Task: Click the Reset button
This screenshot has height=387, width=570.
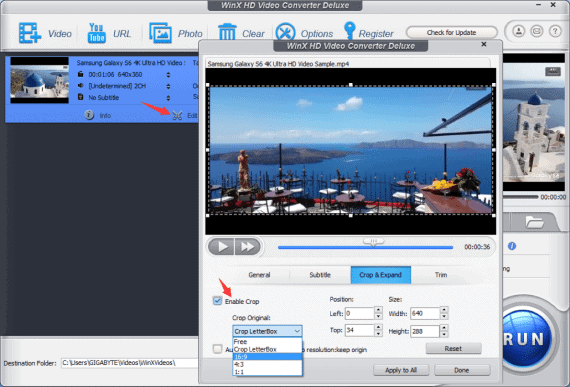Action: (x=453, y=348)
